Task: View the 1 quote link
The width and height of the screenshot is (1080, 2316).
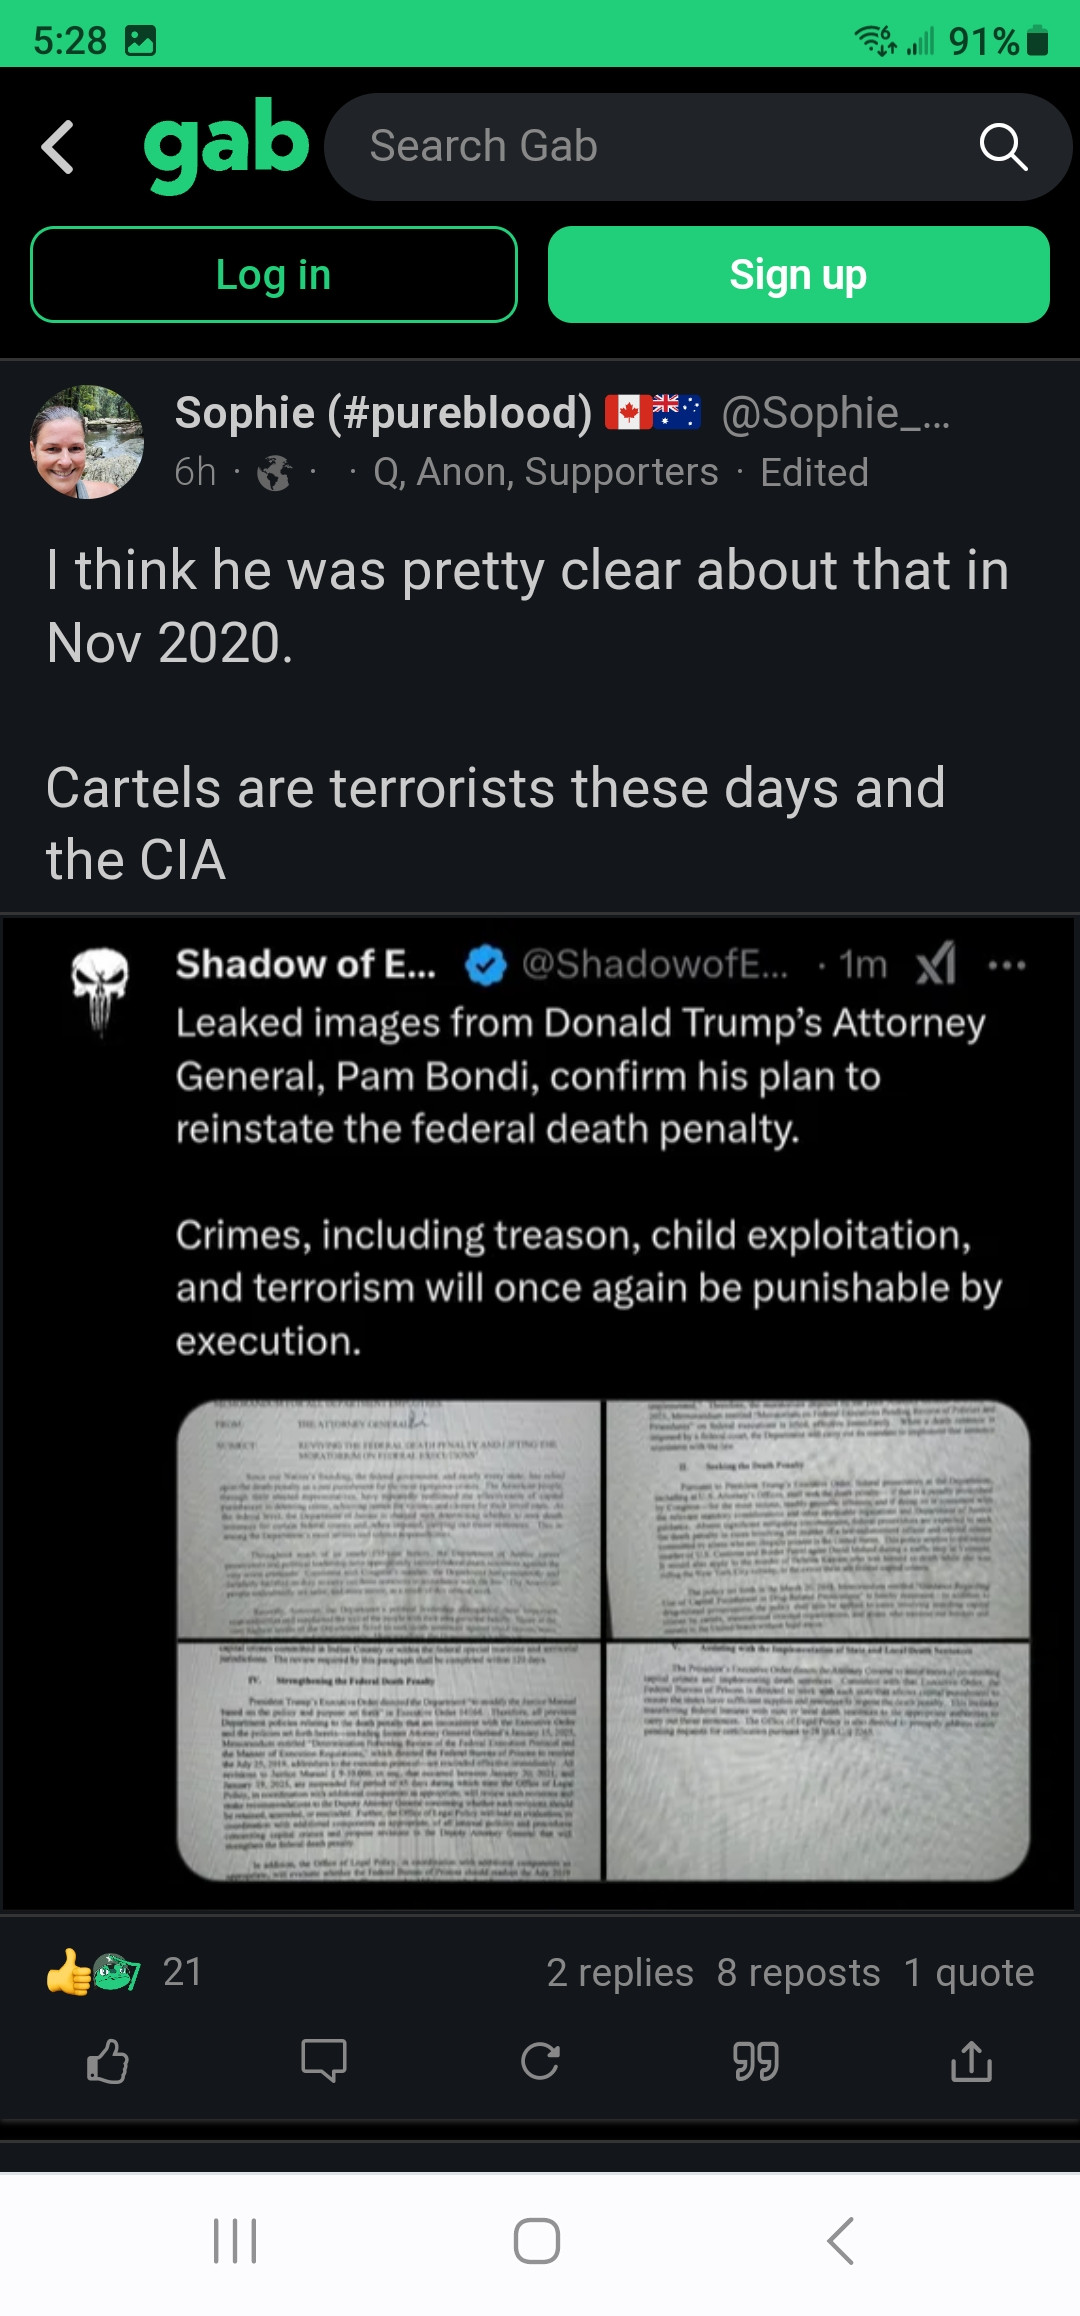Action: (969, 1973)
